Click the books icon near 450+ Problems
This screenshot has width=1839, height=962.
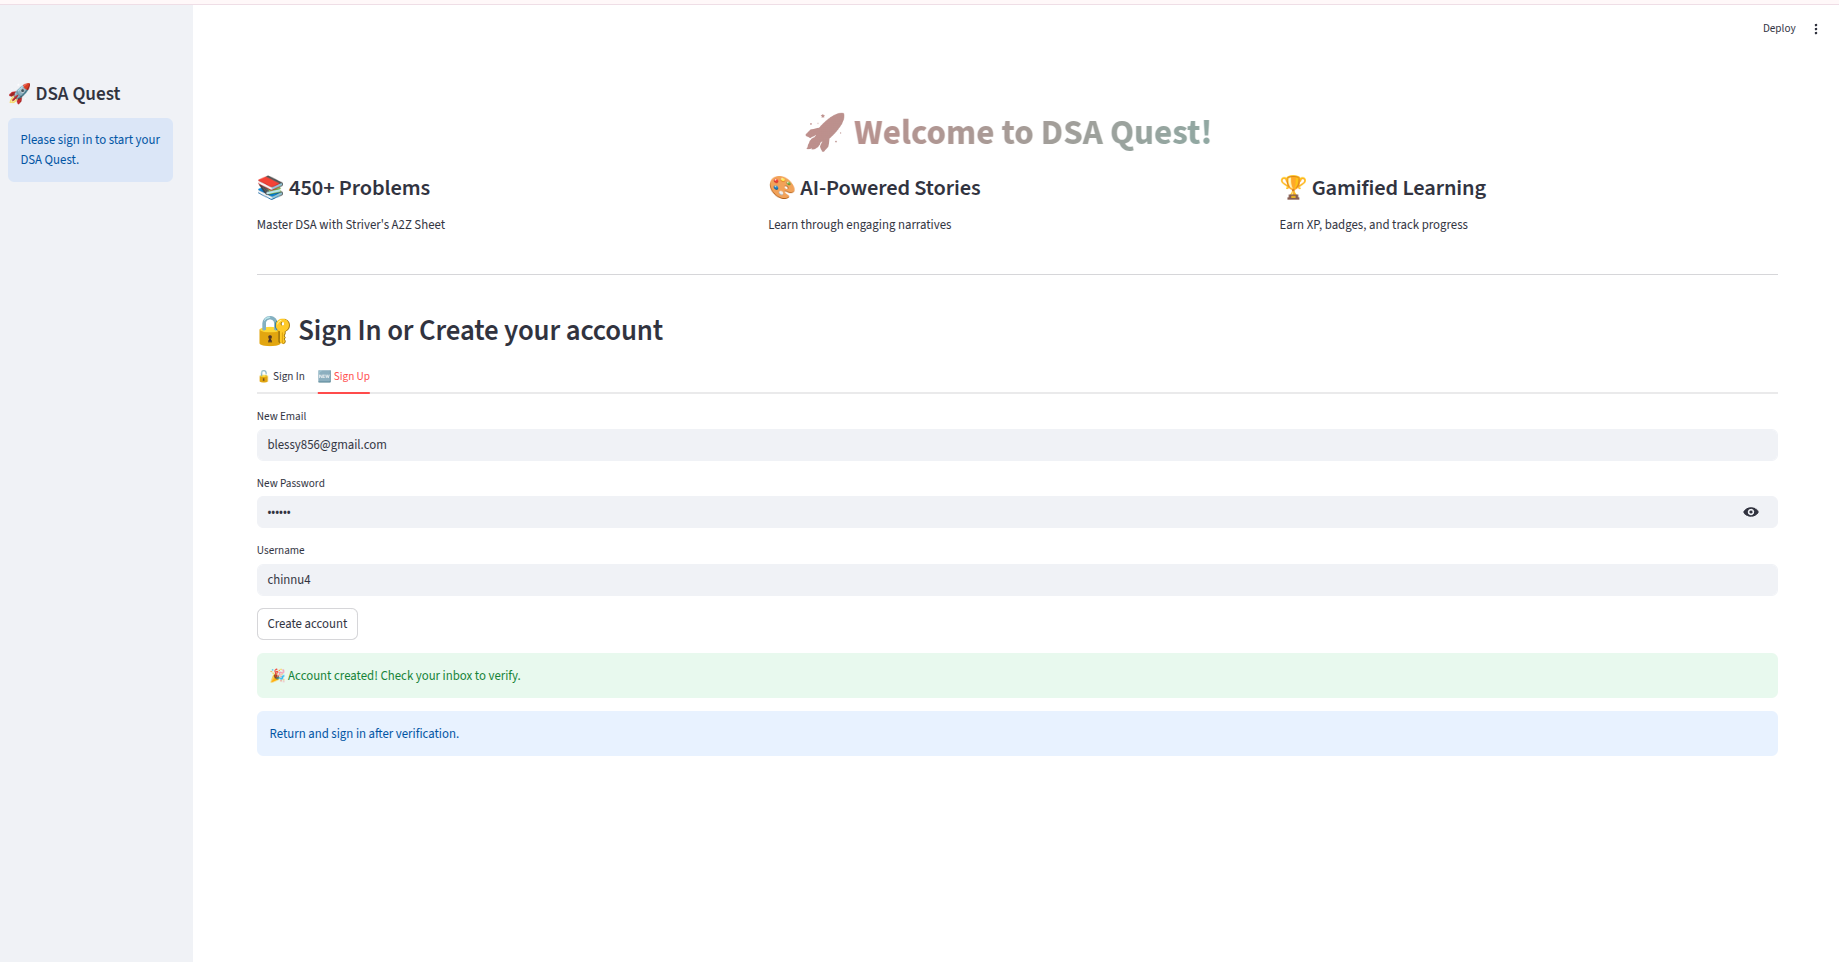[268, 187]
